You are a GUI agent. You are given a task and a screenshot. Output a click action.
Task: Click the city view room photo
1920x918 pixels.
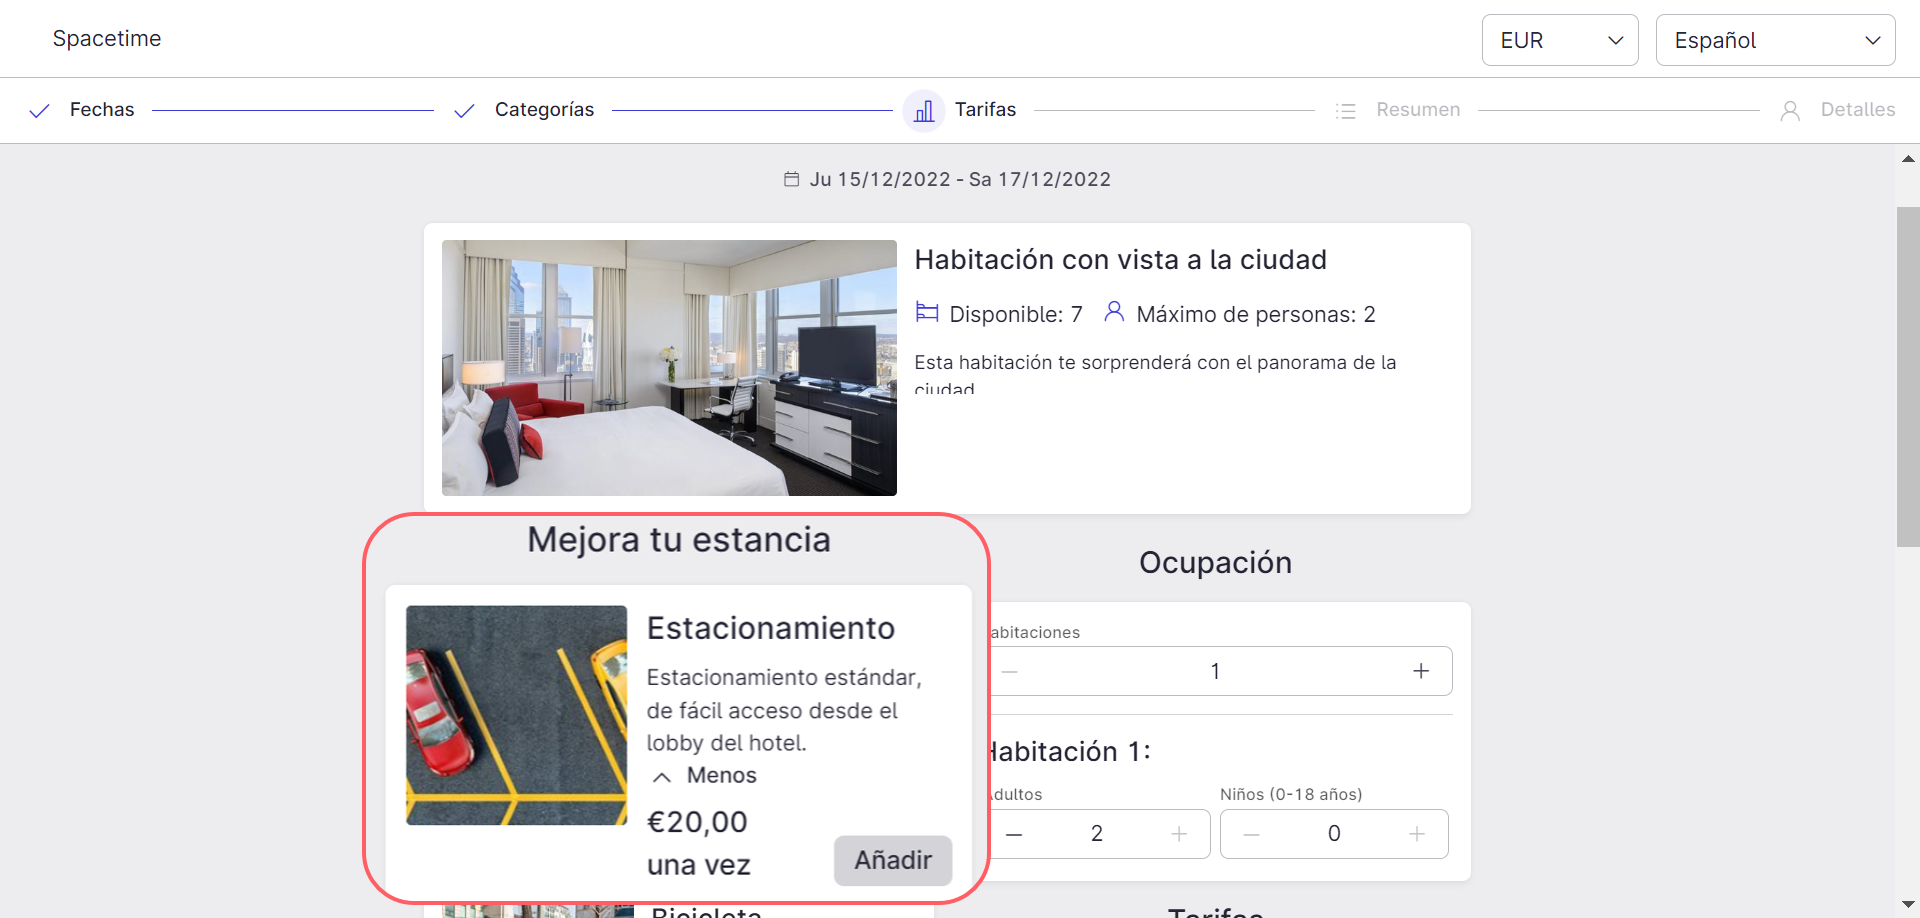click(x=669, y=367)
